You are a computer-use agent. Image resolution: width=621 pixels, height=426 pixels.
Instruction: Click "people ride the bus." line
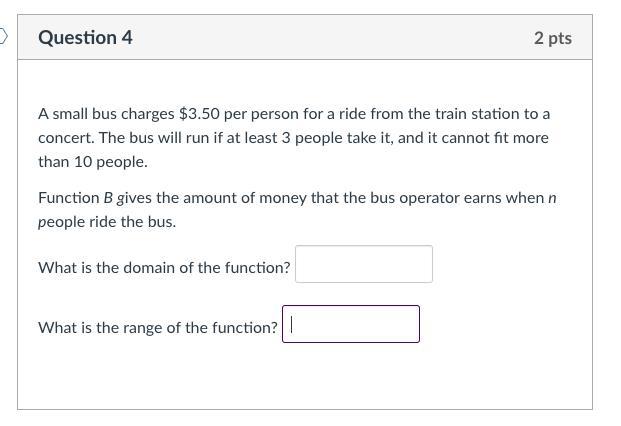coord(107,222)
